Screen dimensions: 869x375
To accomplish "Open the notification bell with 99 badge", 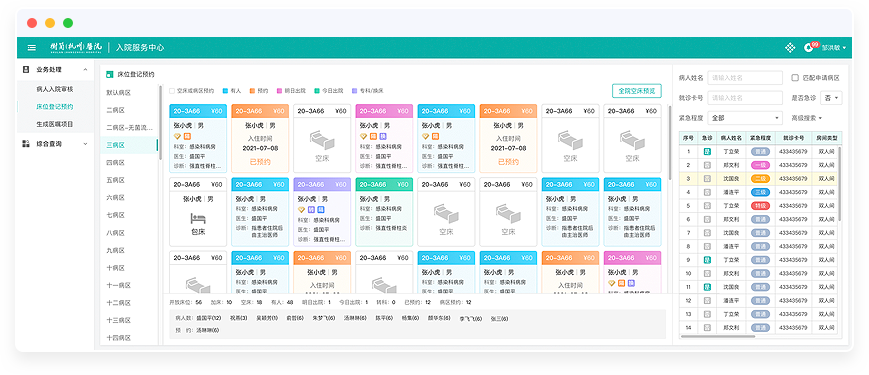I will [808, 48].
